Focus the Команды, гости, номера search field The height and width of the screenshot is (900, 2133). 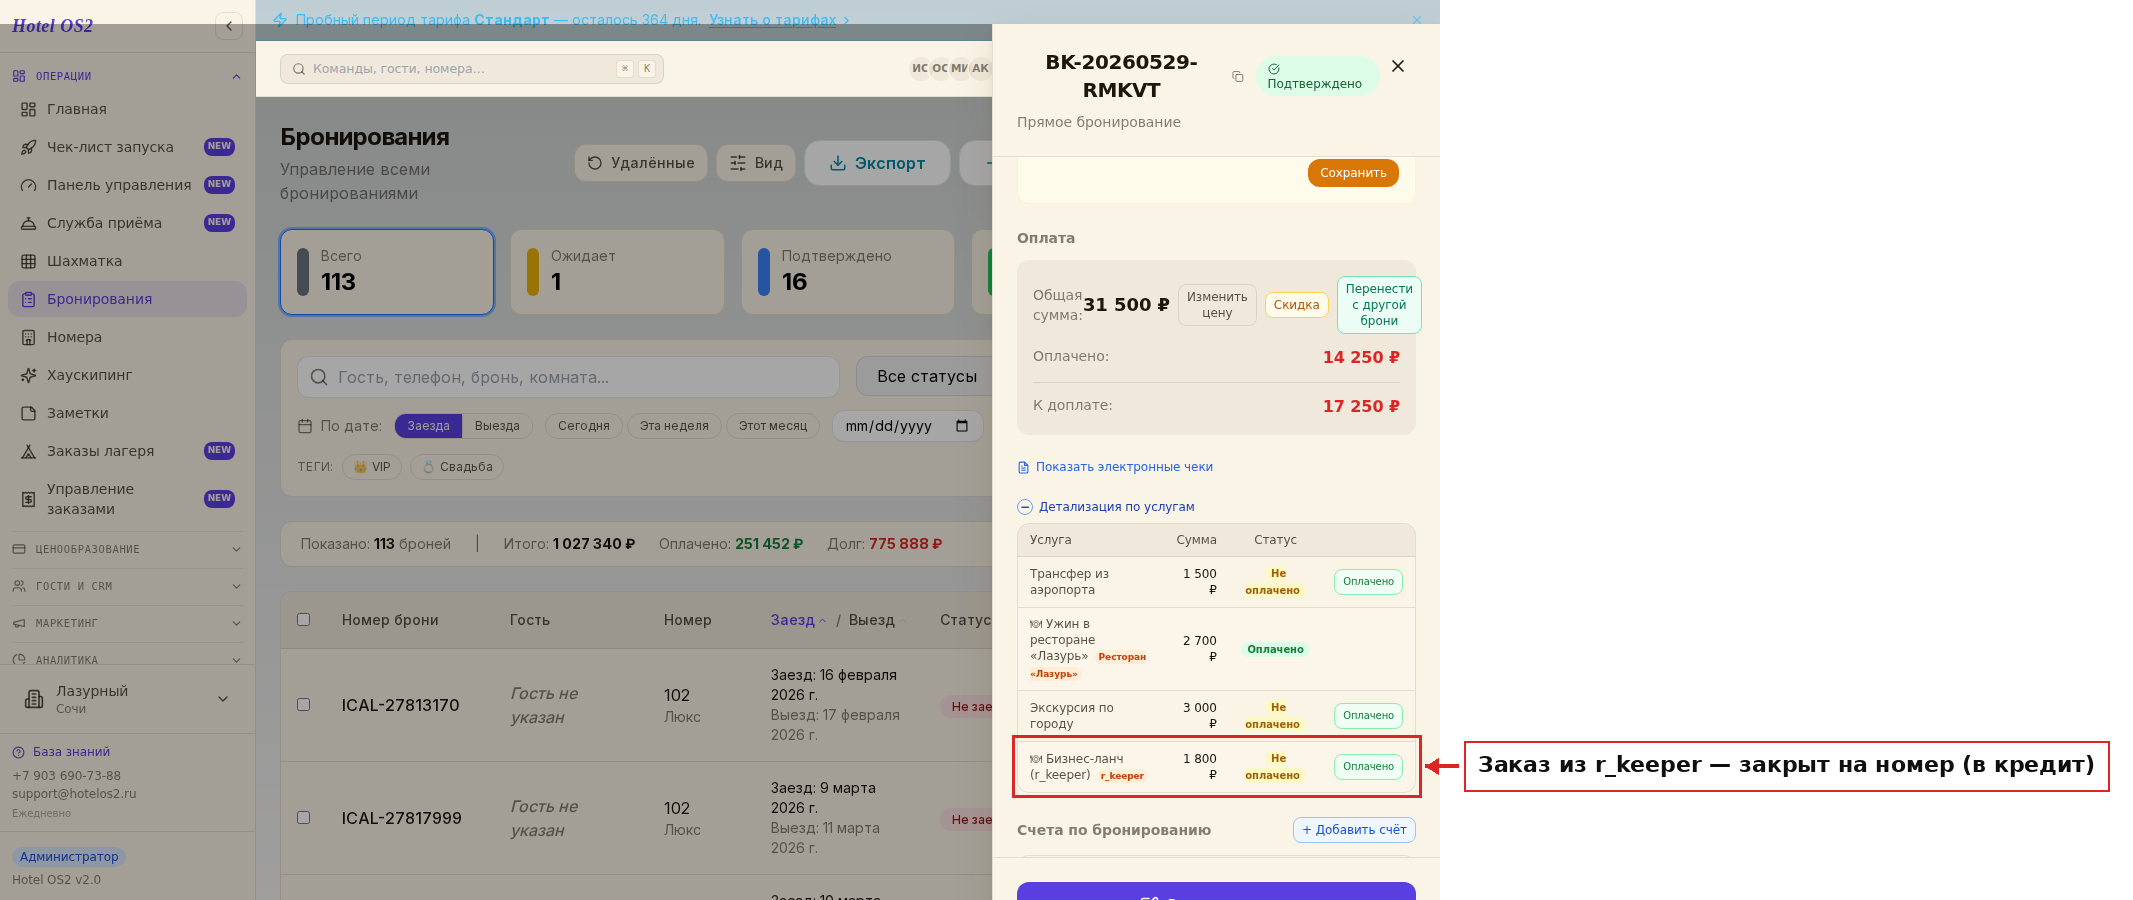tap(472, 69)
